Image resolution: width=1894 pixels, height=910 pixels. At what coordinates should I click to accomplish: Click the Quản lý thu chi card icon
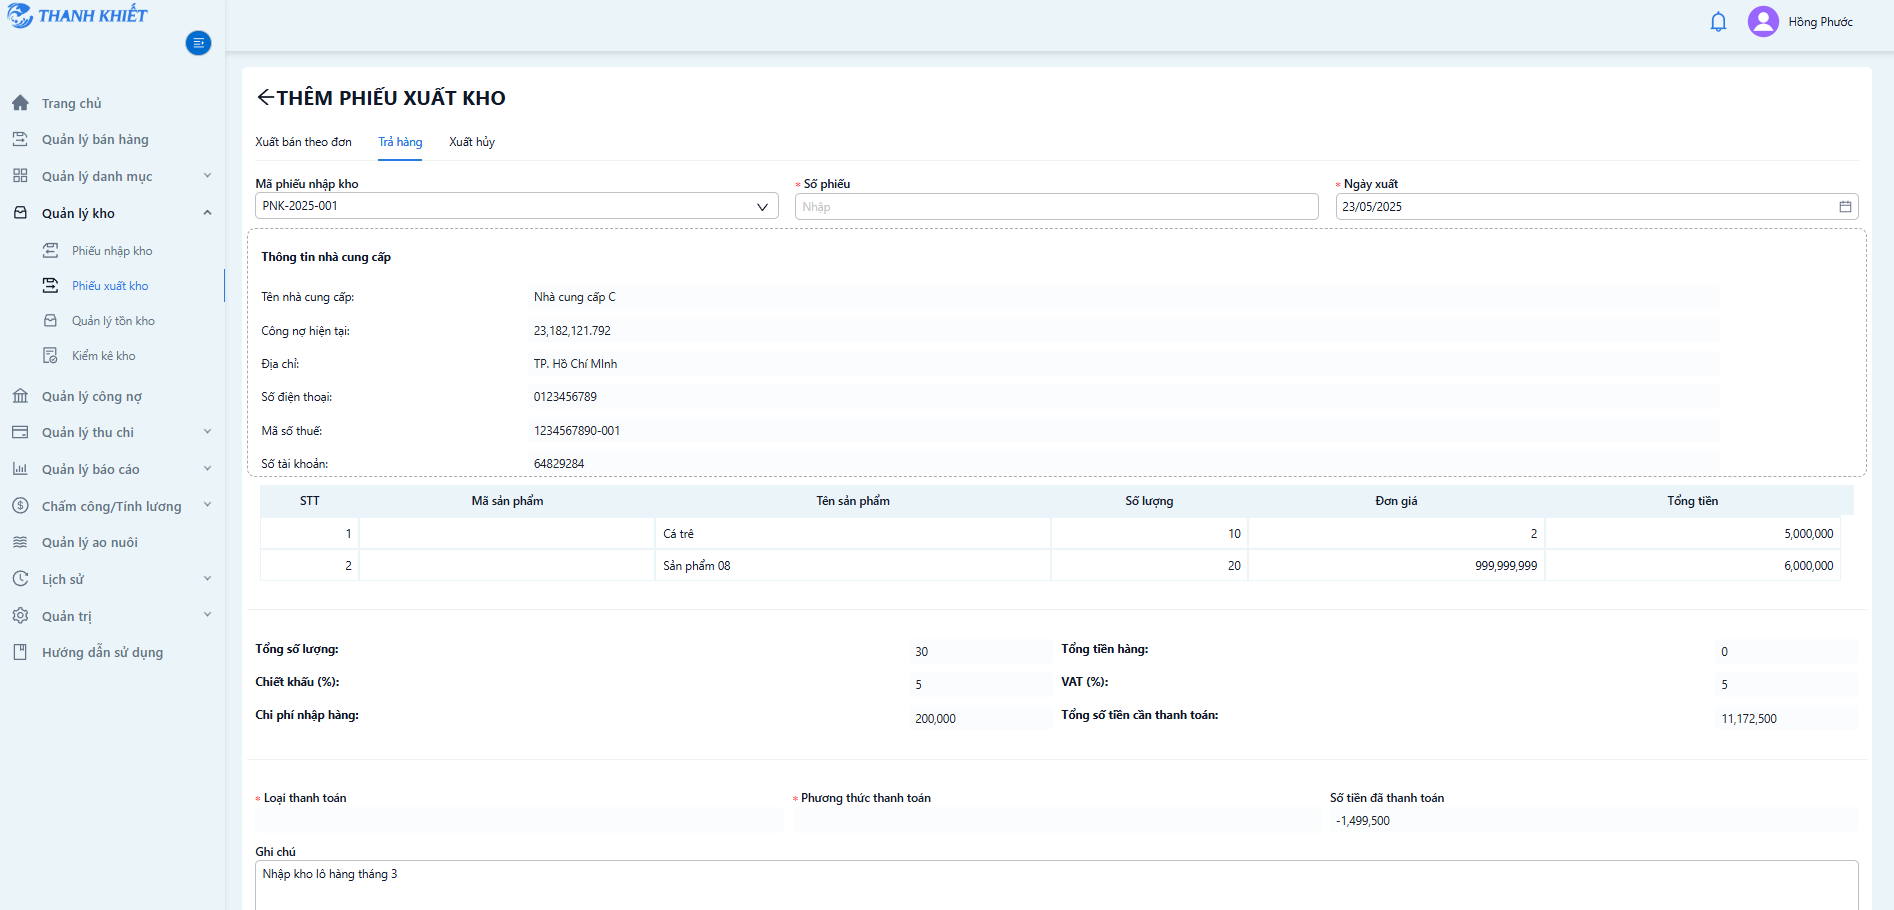[20, 432]
